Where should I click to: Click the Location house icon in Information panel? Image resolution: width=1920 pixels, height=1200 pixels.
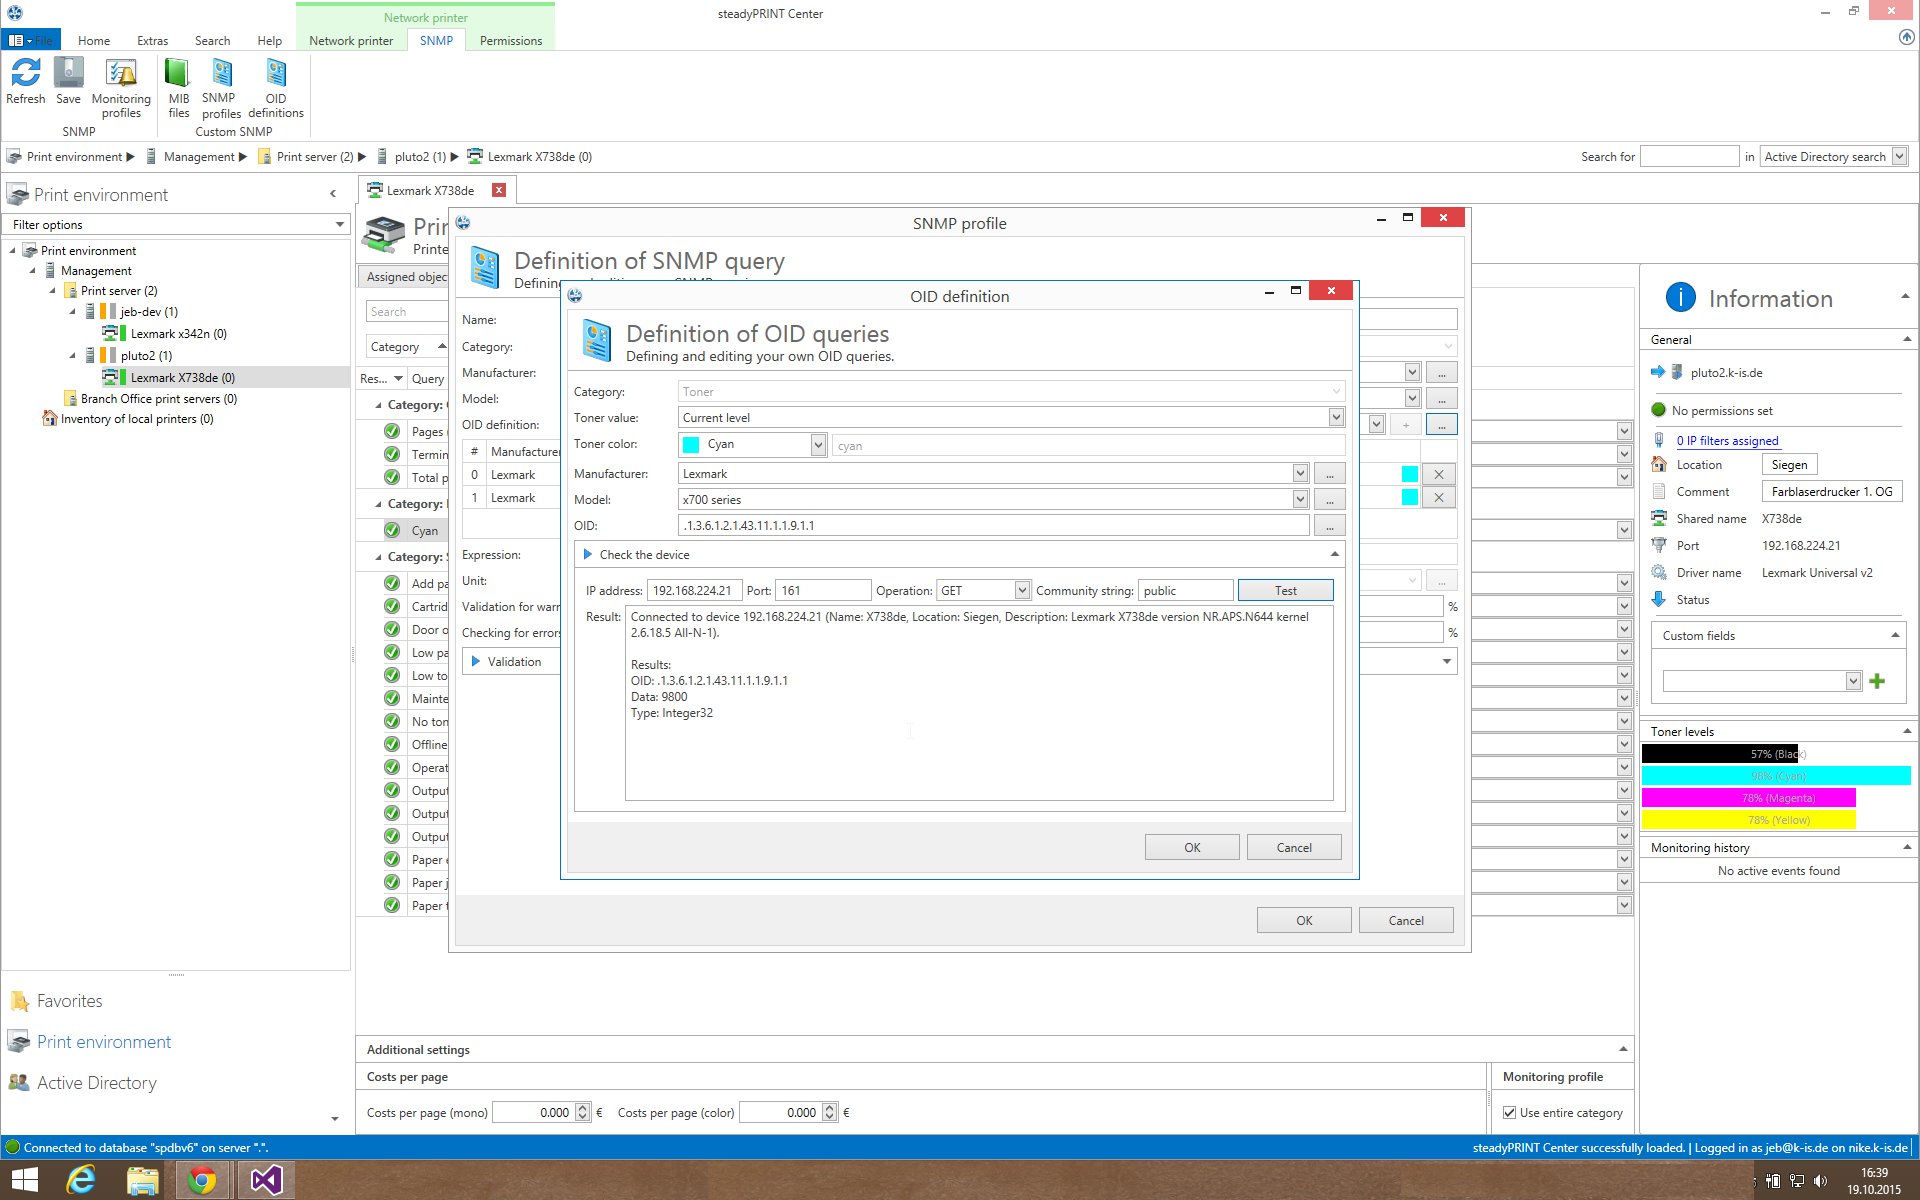pos(1659,464)
